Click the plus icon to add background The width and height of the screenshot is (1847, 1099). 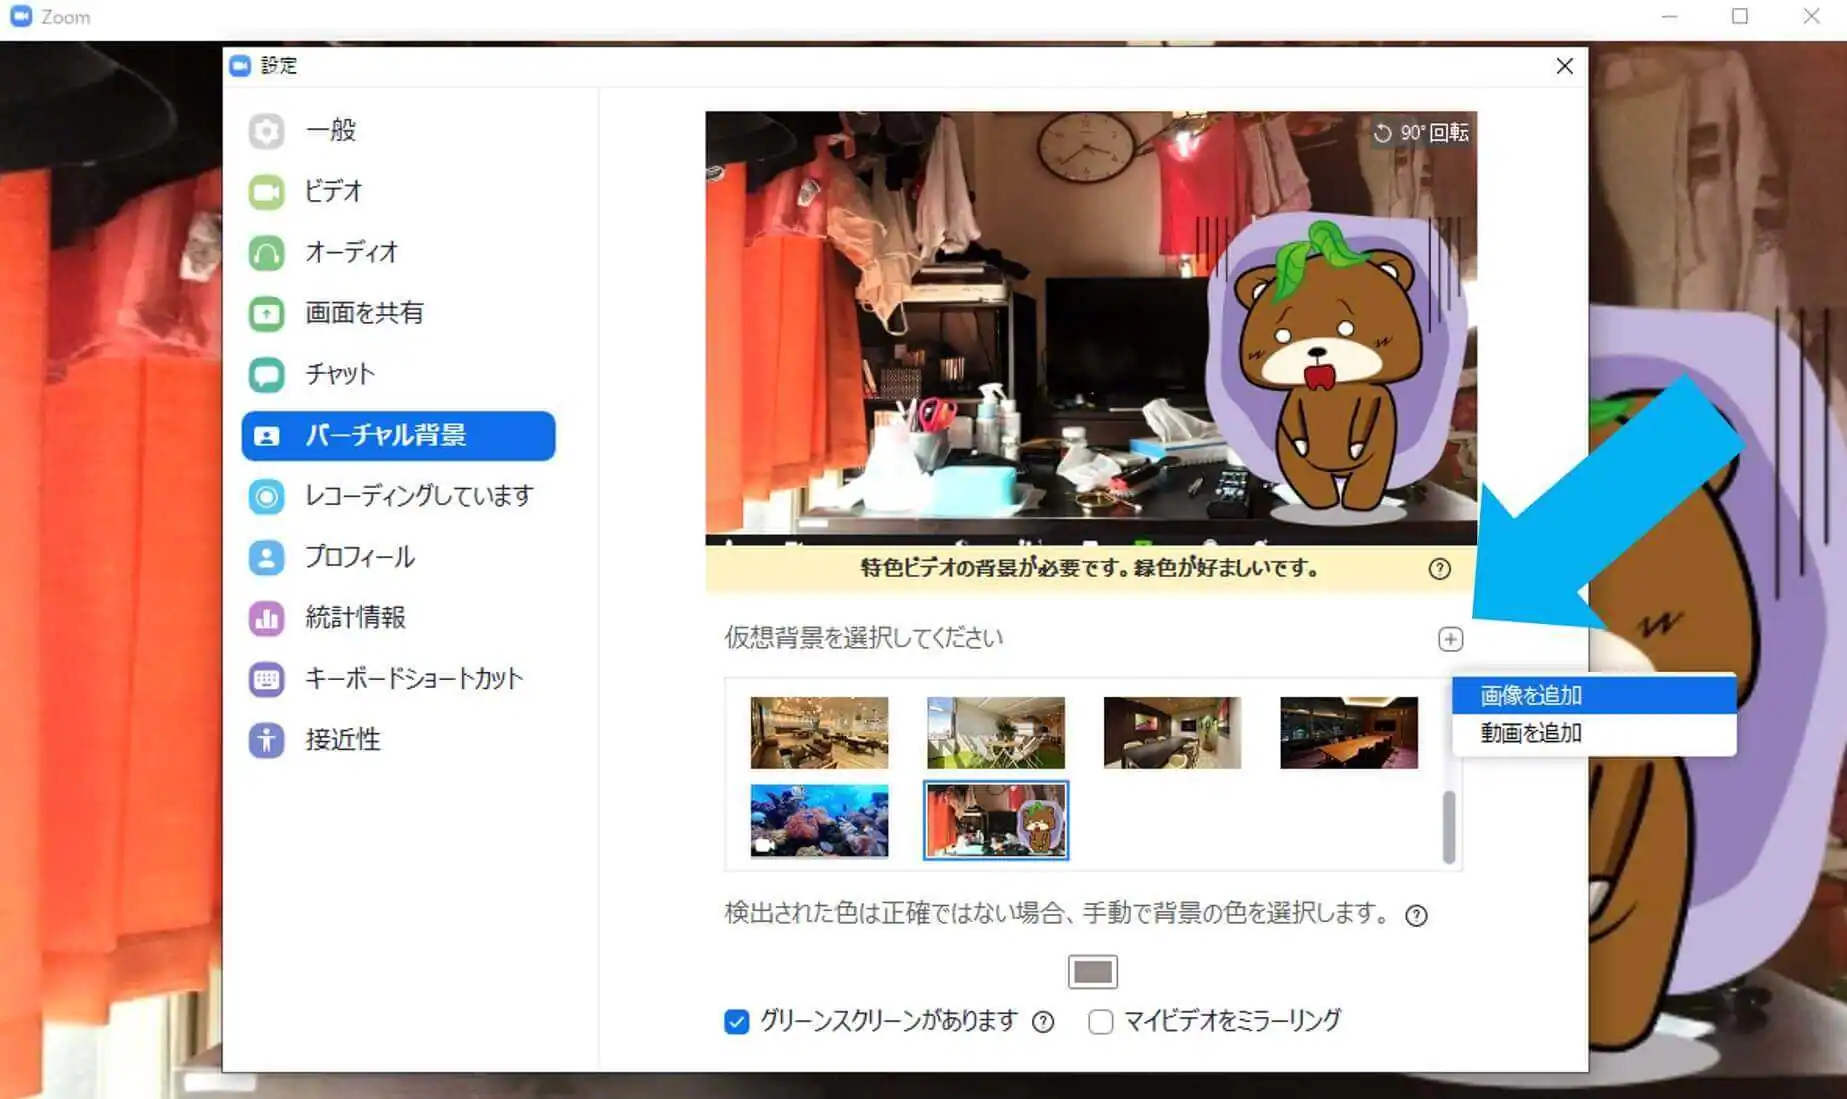pyautogui.click(x=1450, y=639)
